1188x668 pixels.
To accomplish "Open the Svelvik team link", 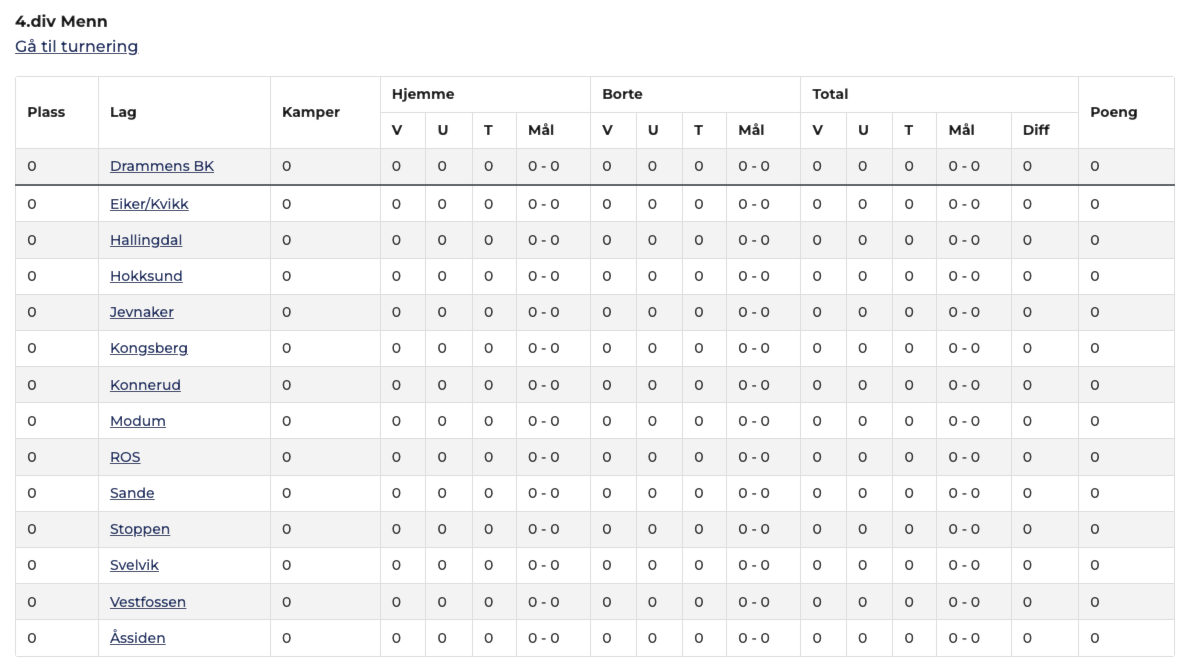I will (134, 565).
